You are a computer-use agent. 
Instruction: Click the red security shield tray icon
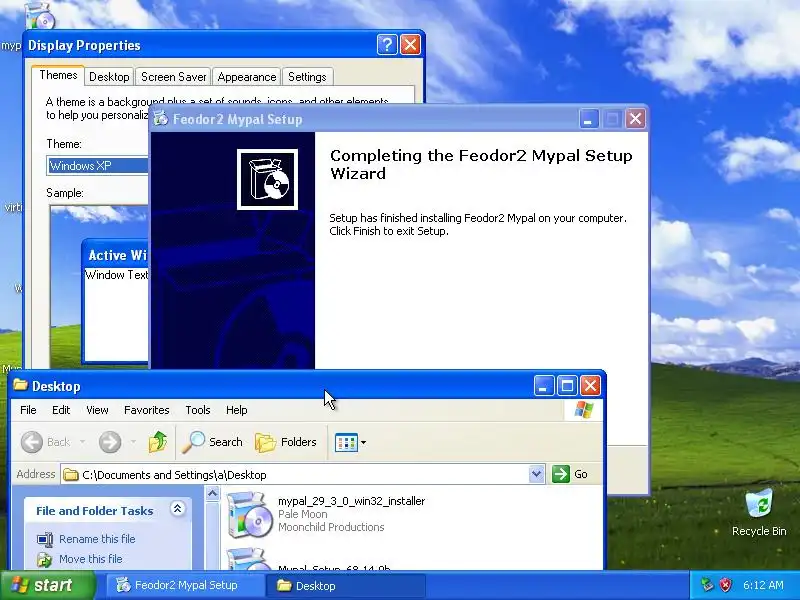725,585
